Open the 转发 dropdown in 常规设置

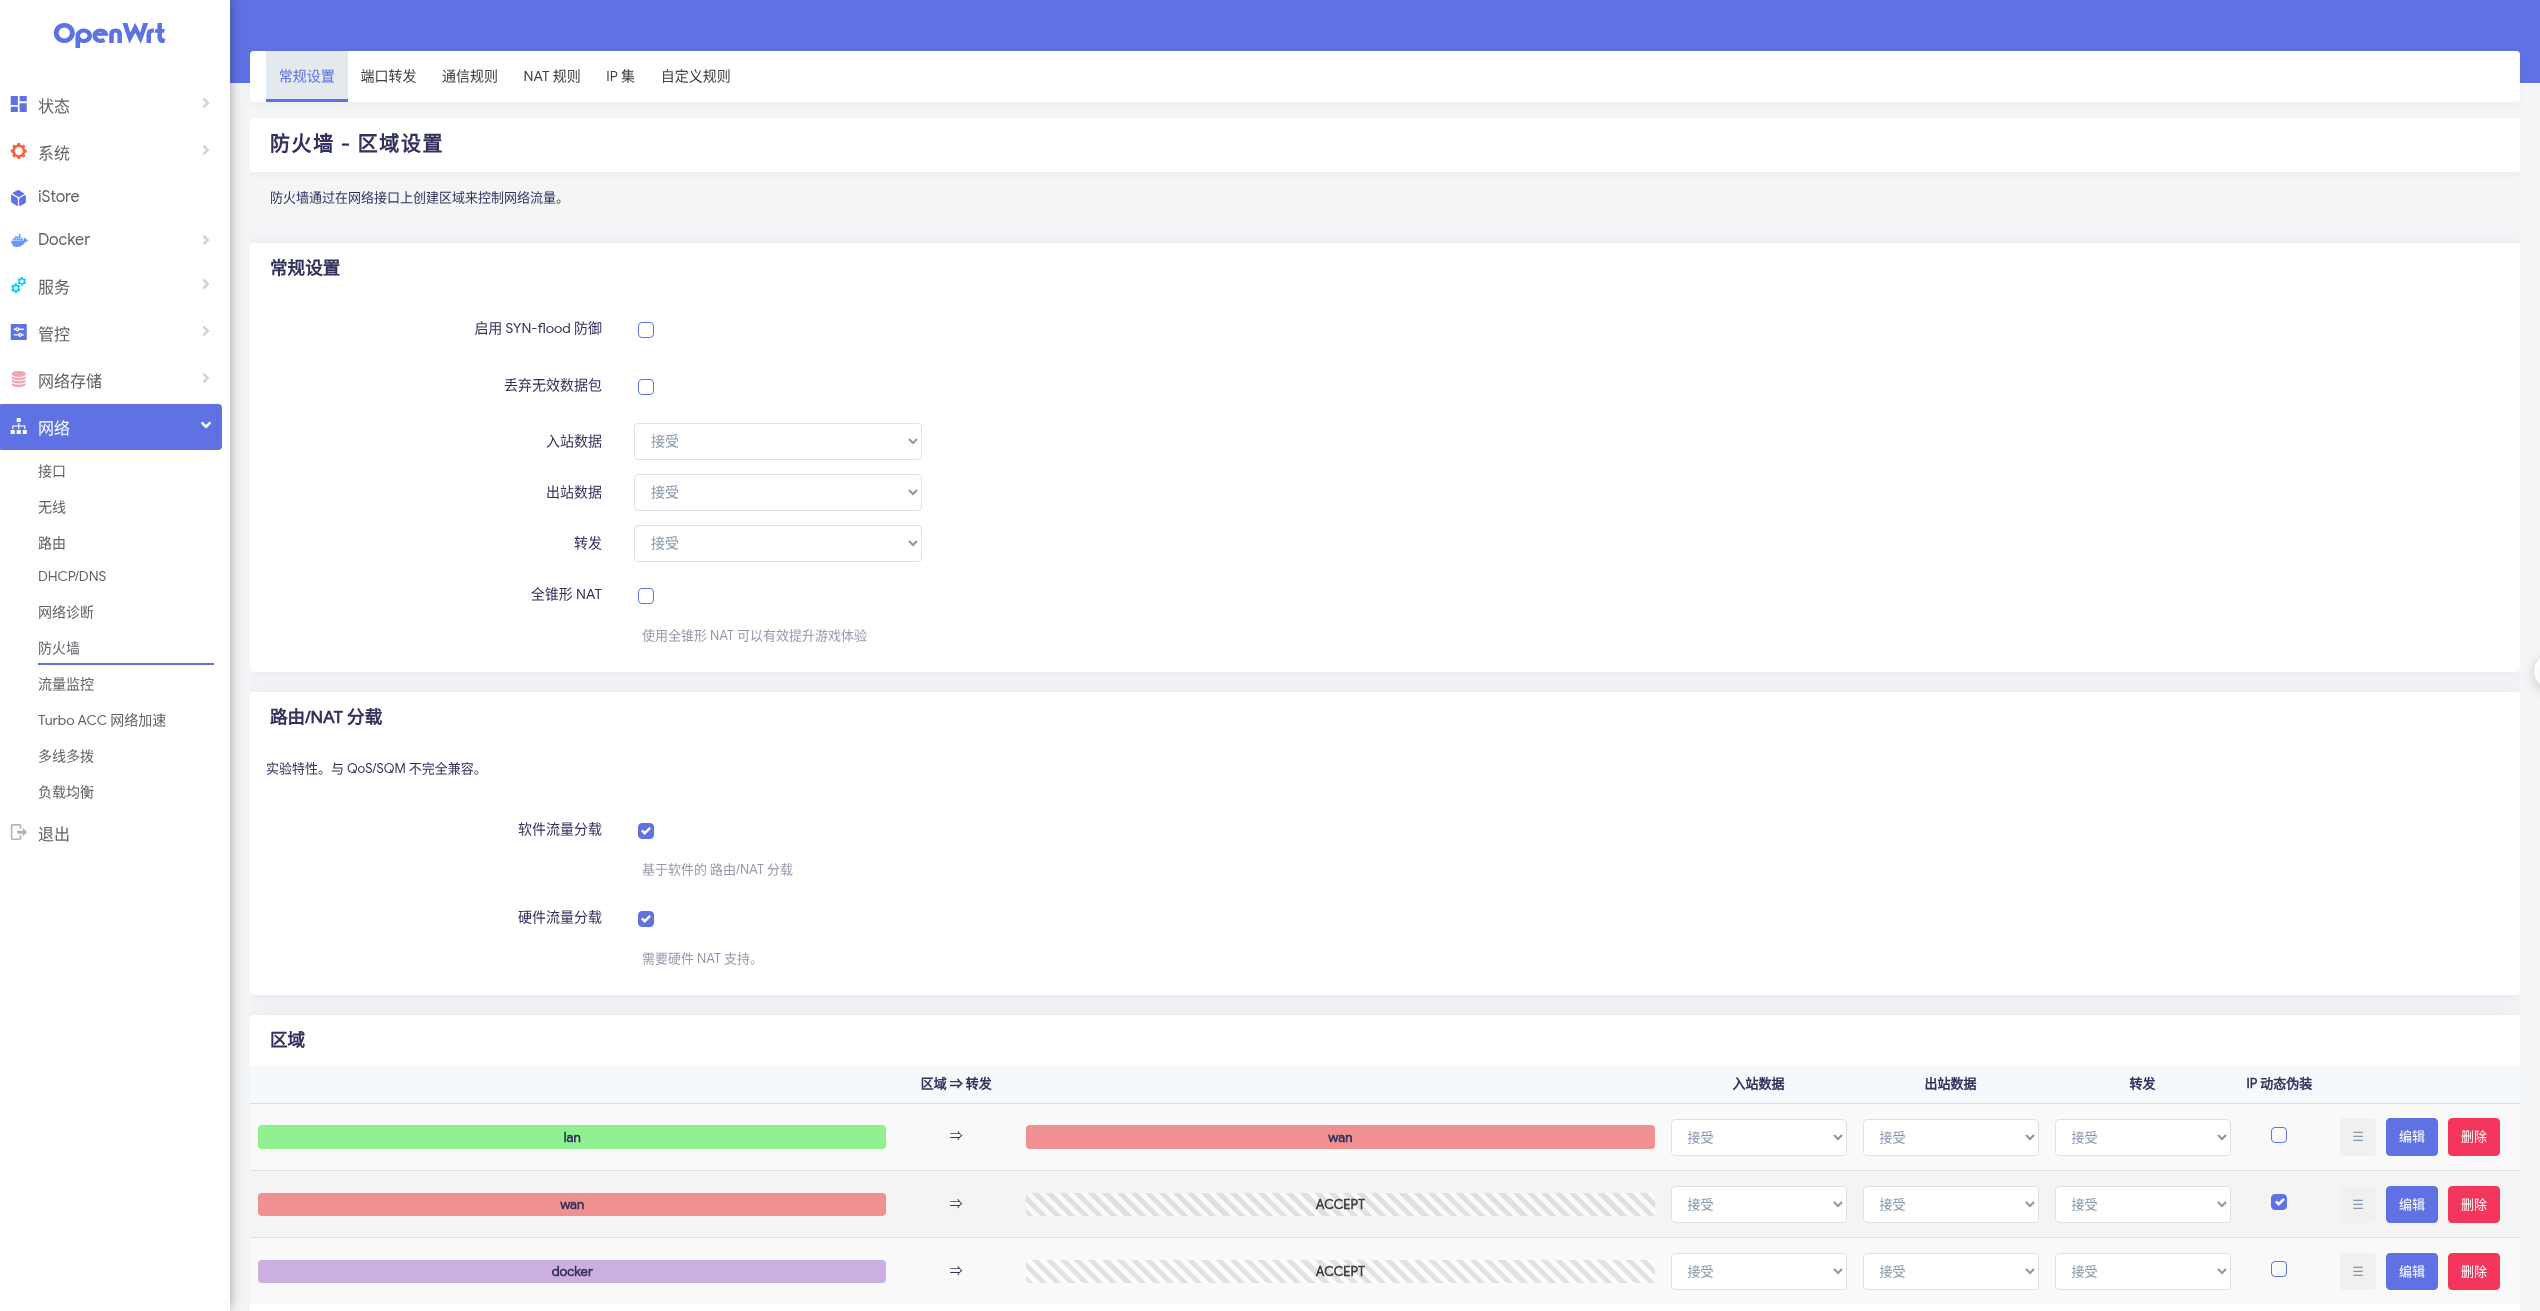point(777,543)
